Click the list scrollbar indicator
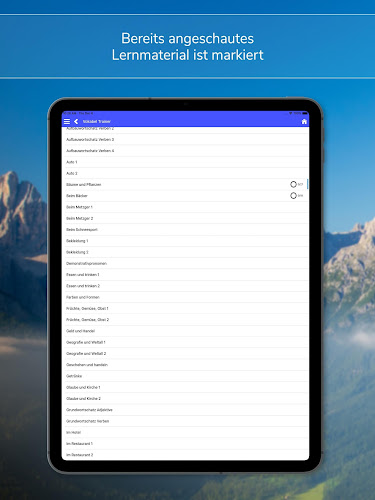The width and height of the screenshot is (375, 500). [307, 184]
